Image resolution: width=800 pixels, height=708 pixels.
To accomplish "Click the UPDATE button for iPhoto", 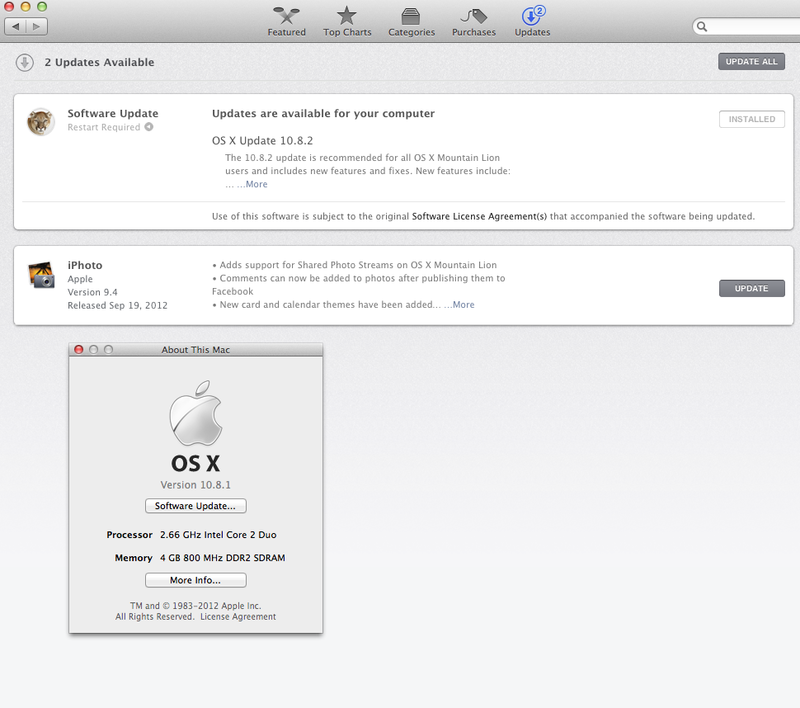I will [x=752, y=288].
